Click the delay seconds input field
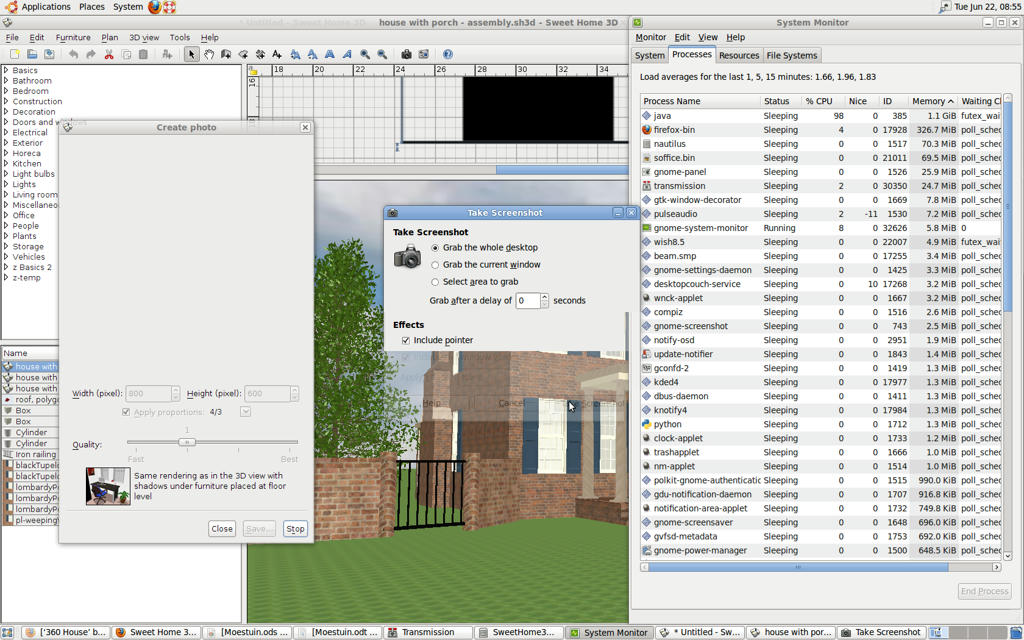 pos(528,300)
